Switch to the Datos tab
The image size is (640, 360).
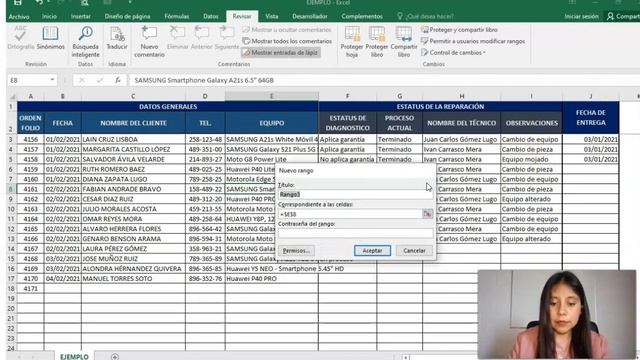211,16
